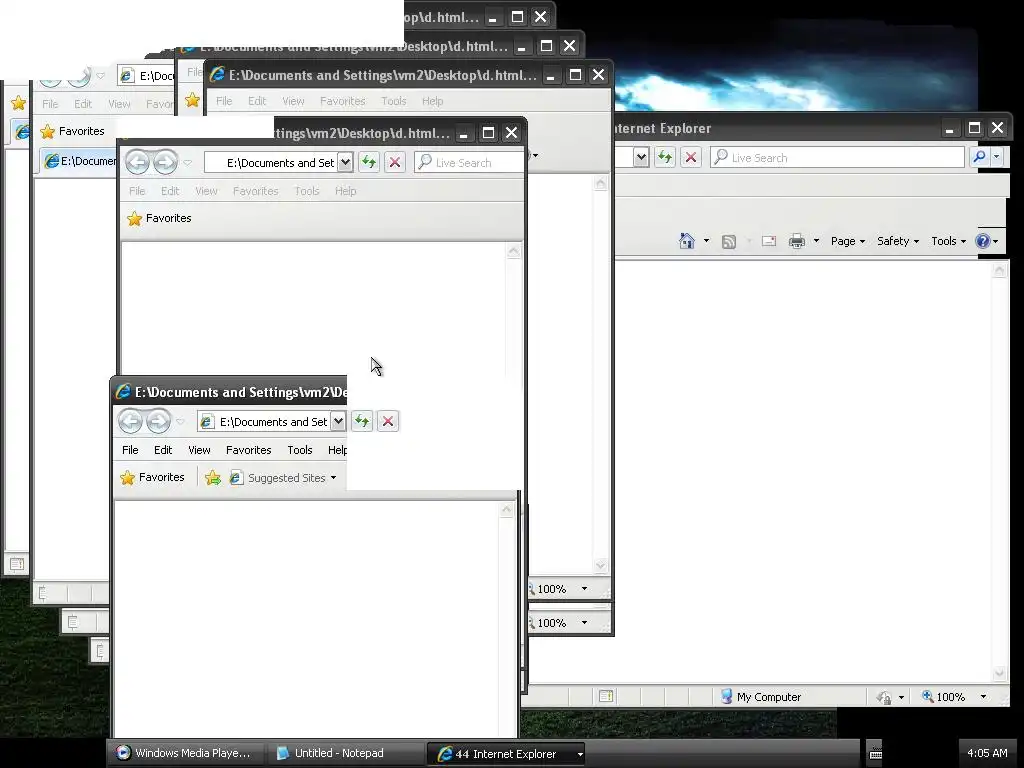
Task: Click scroll-up arrow in frontmost window
Action: point(507,511)
